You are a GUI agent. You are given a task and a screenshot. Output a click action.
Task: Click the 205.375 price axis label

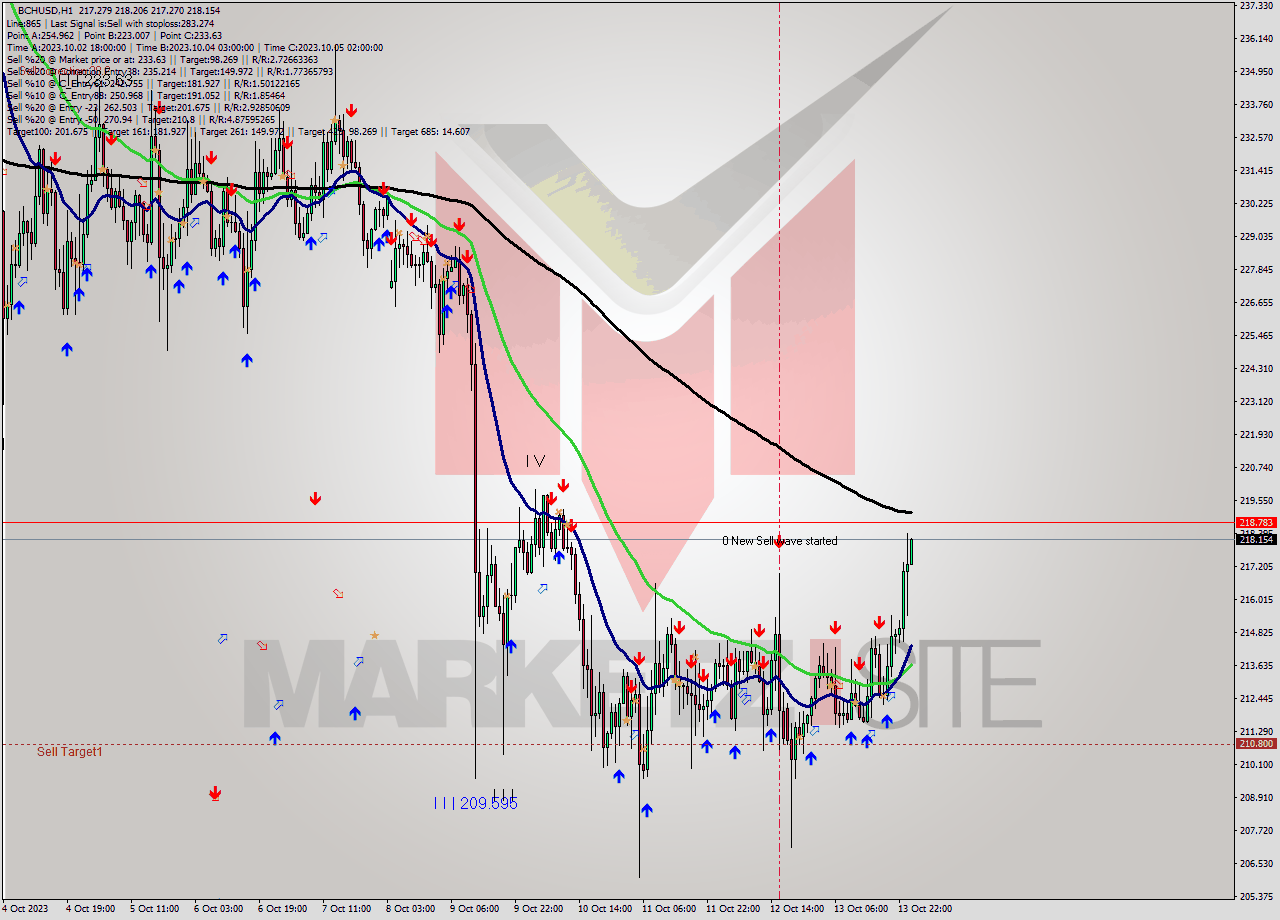coord(1256,897)
